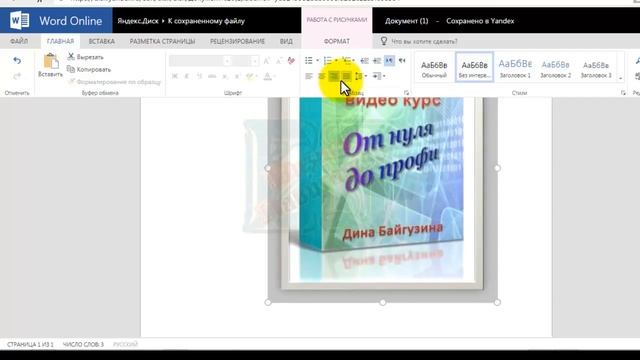The width and height of the screenshot is (640, 360).
Task: Open the bulleted list dropdown arrow
Action: click(317, 60)
